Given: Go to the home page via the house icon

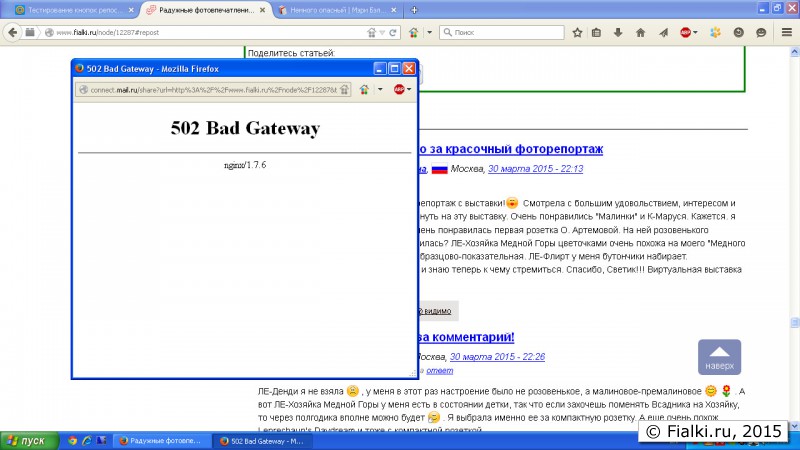Looking at the screenshot, I should pos(640,32).
